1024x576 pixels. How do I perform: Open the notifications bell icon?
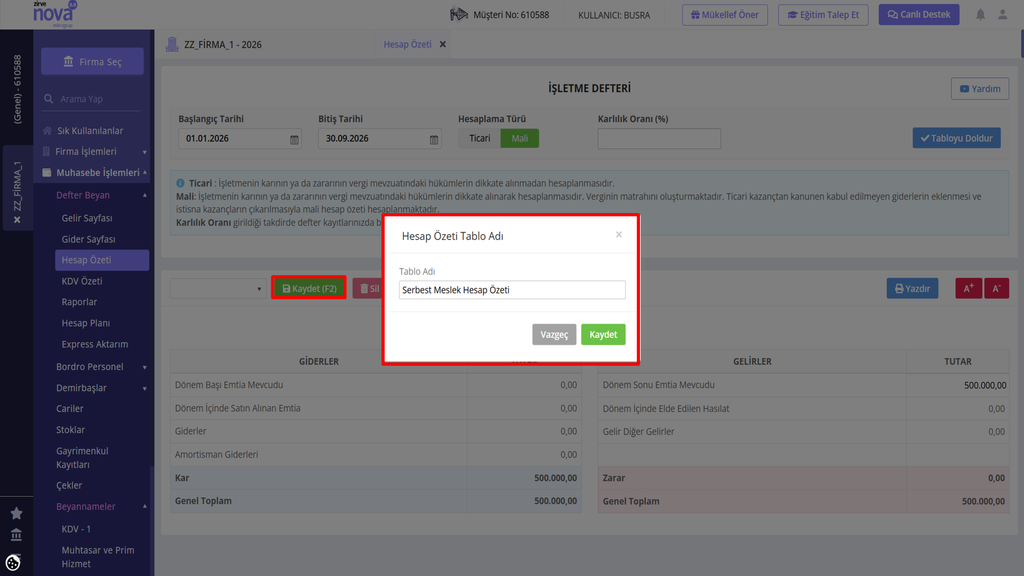click(980, 14)
